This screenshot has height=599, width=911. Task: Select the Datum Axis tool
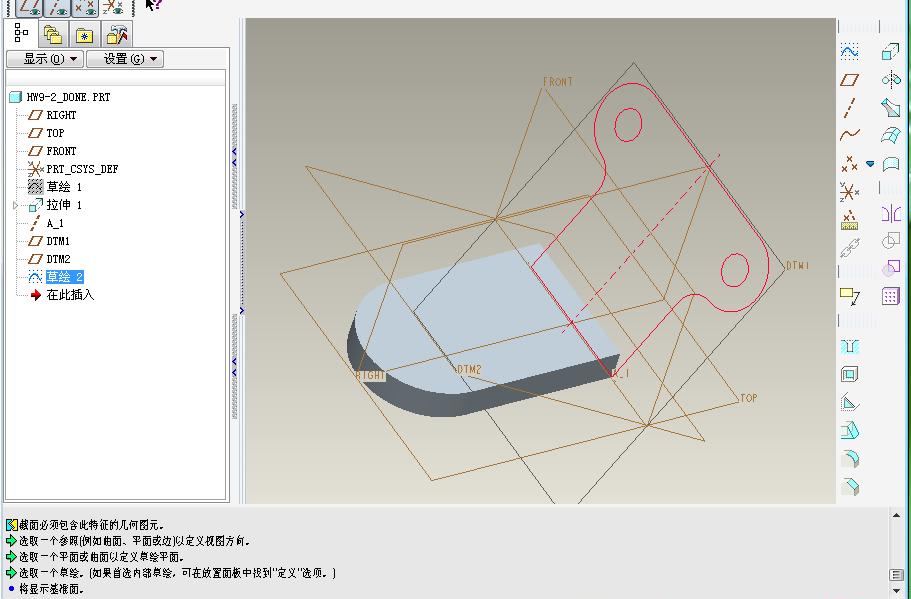(849, 107)
